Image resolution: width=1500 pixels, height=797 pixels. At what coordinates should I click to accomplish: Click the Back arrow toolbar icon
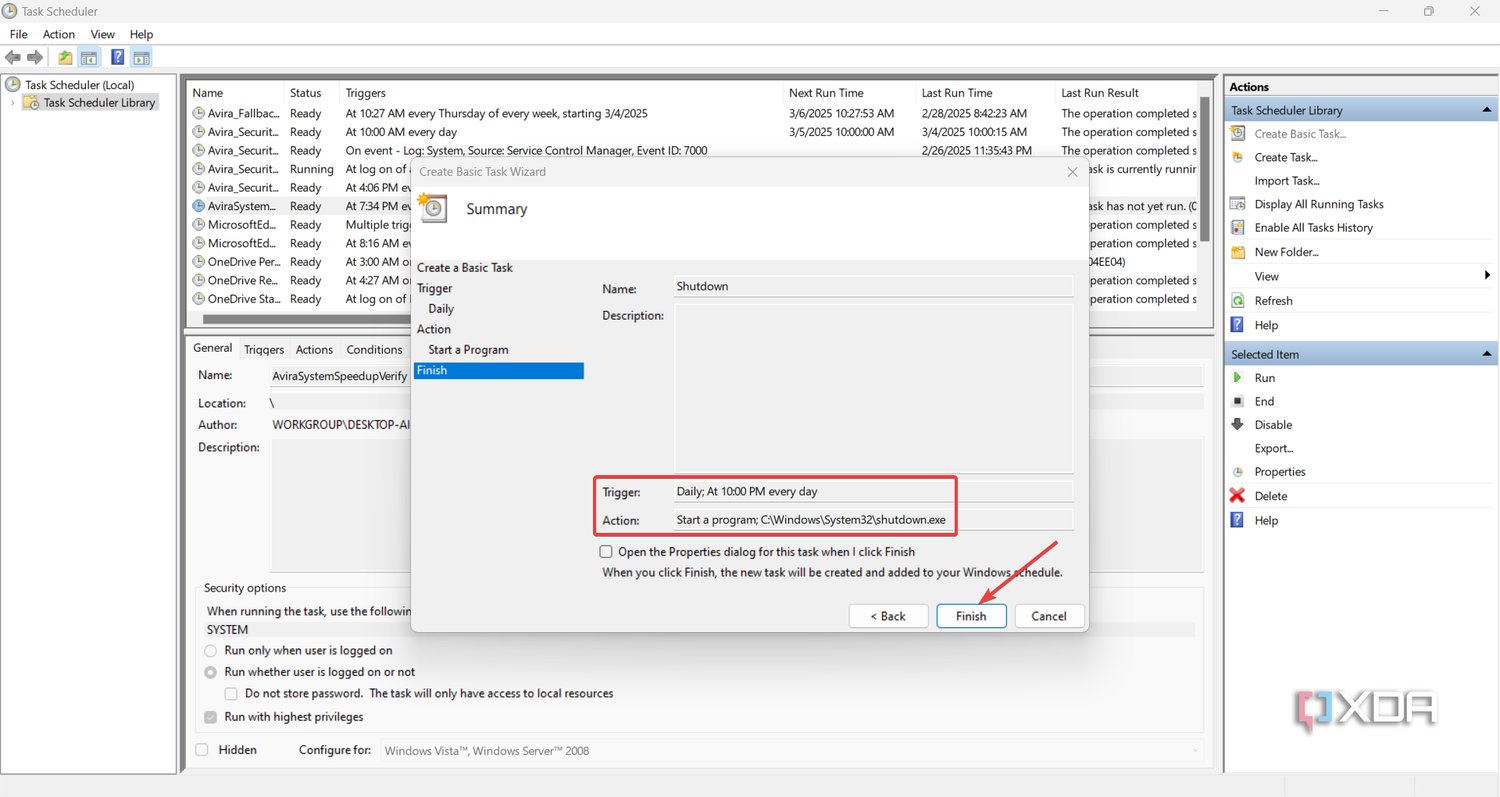point(13,58)
